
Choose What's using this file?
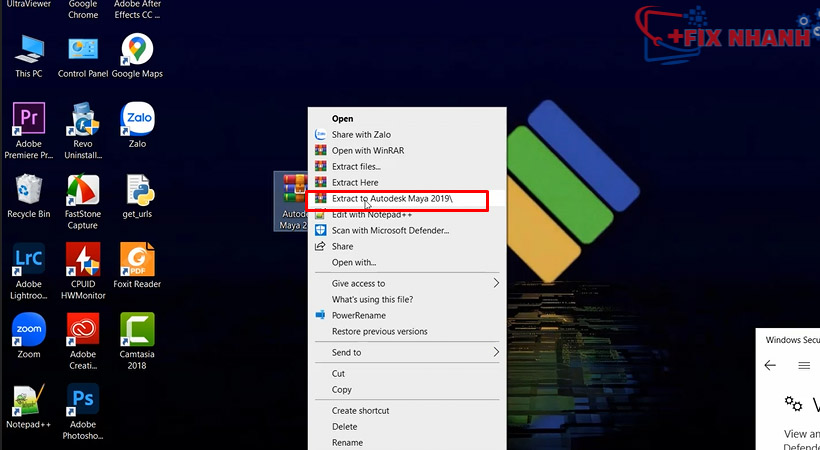coord(407,299)
